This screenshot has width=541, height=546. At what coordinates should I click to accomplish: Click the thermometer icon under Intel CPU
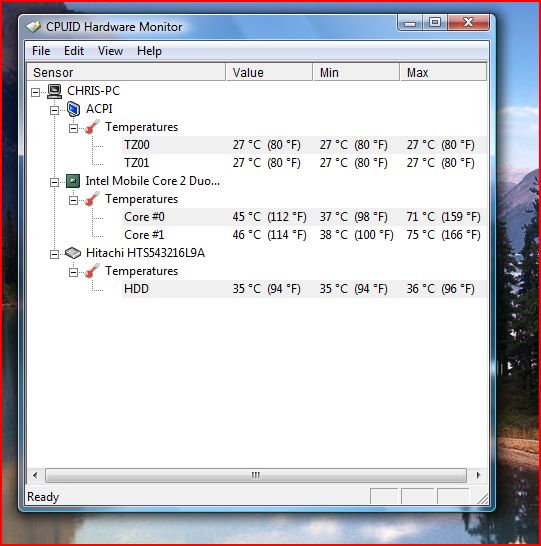[92, 199]
